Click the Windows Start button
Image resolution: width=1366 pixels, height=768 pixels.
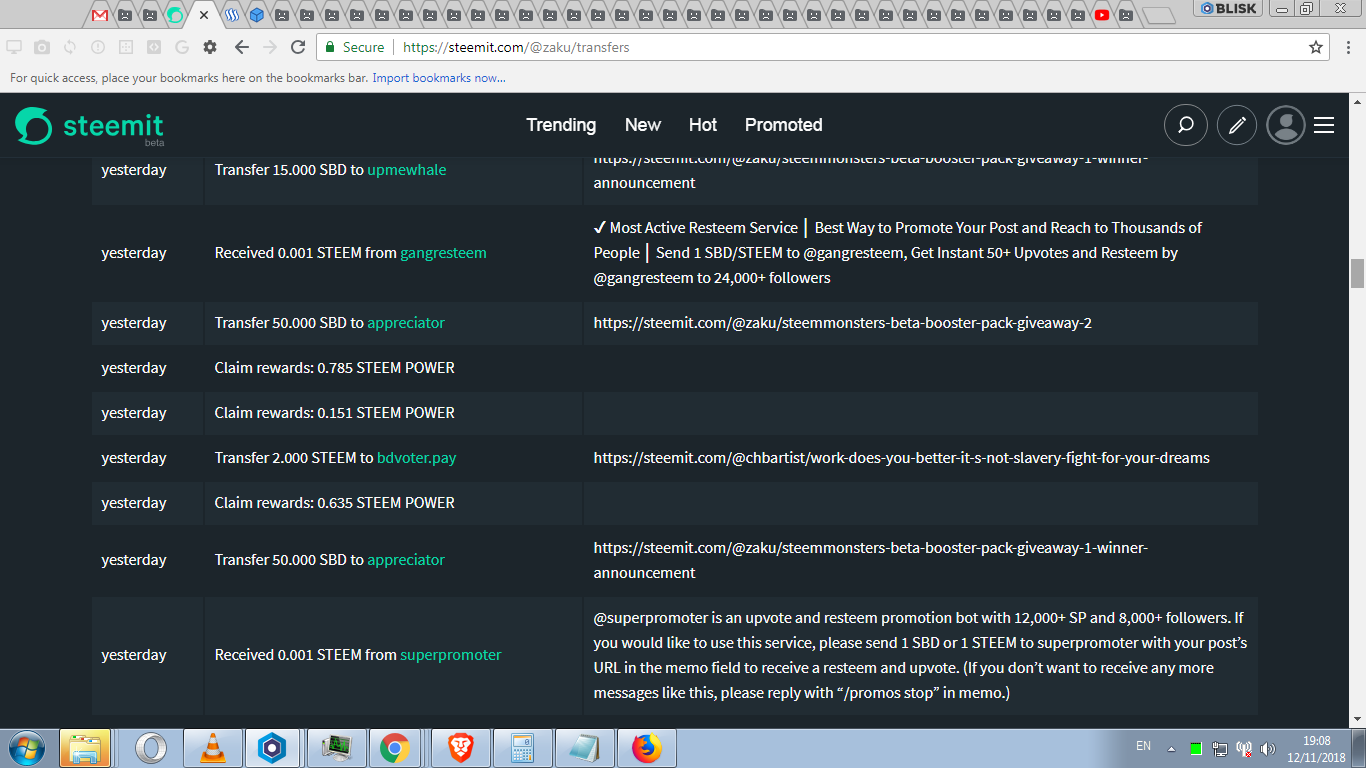pyautogui.click(x=26, y=748)
